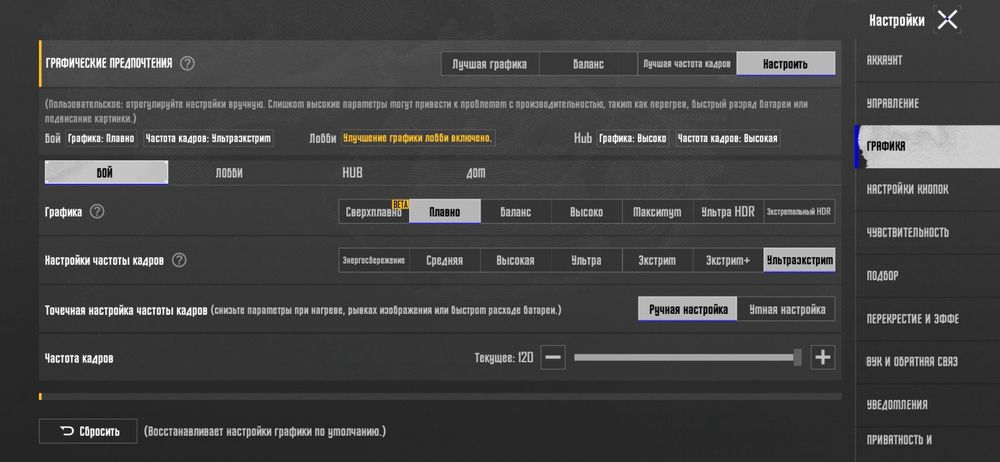Select Лучшая графика preset

(490, 64)
